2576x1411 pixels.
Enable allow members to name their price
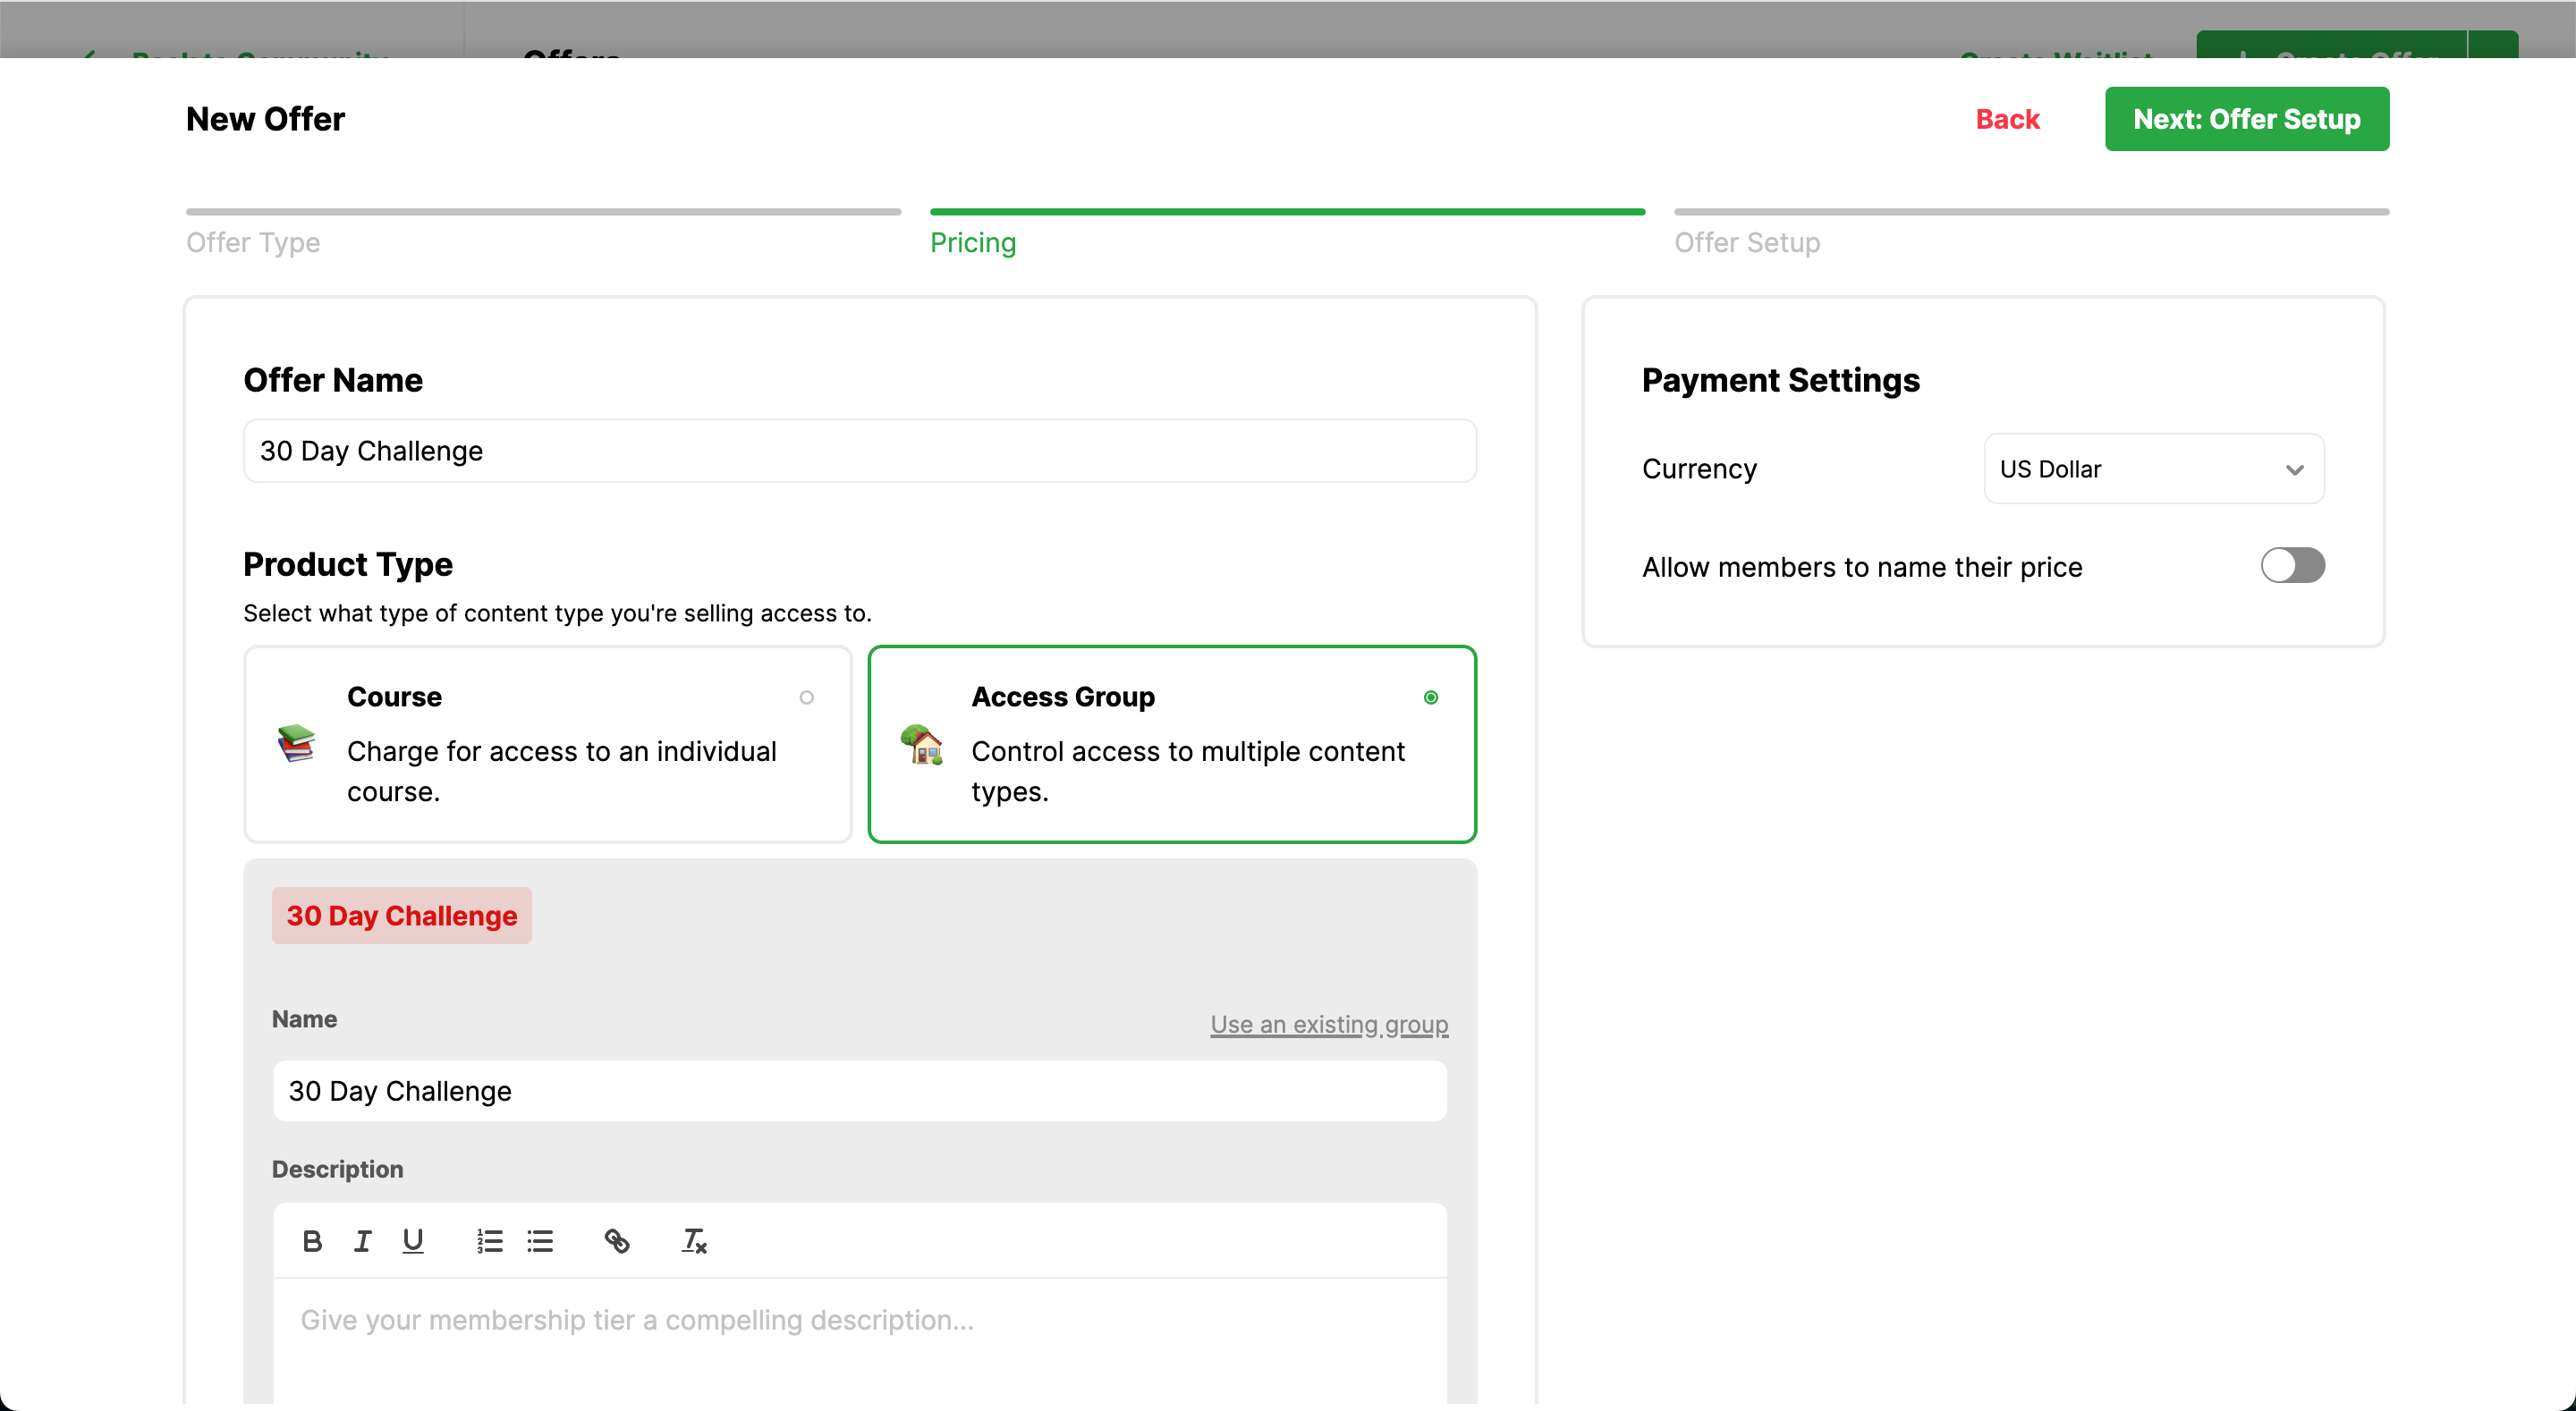(2292, 566)
